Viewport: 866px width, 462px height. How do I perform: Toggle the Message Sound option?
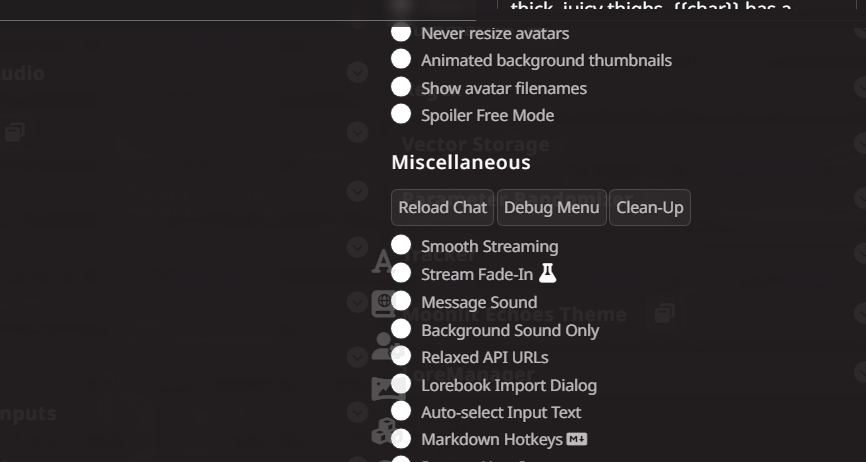401,301
